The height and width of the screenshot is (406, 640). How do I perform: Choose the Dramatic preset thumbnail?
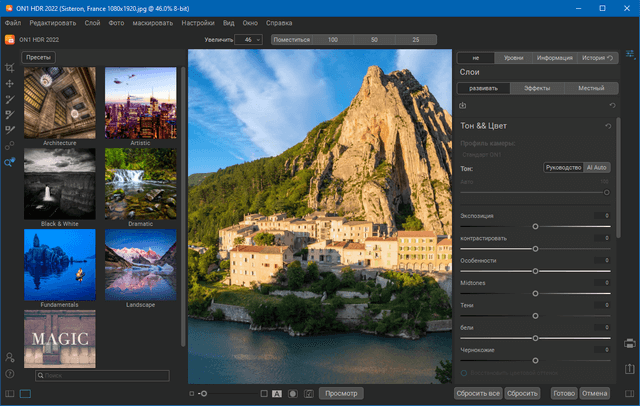140,185
